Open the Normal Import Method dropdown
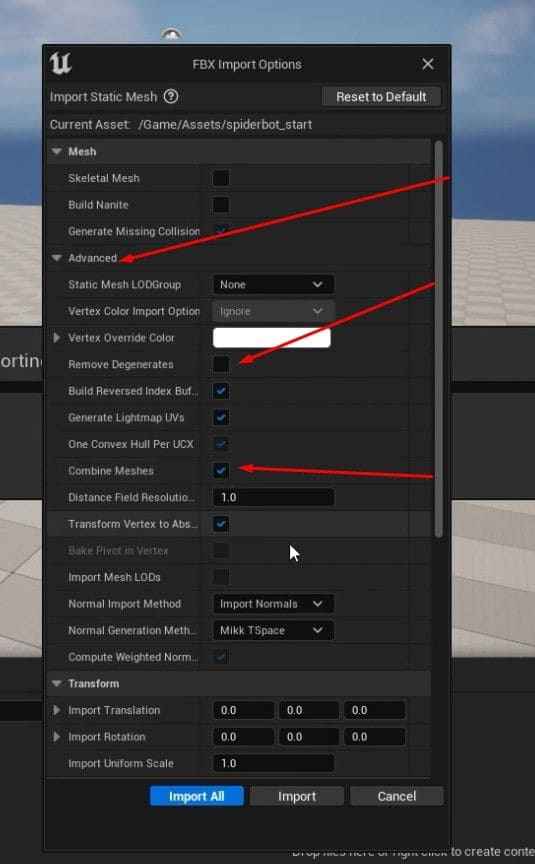 click(273, 604)
